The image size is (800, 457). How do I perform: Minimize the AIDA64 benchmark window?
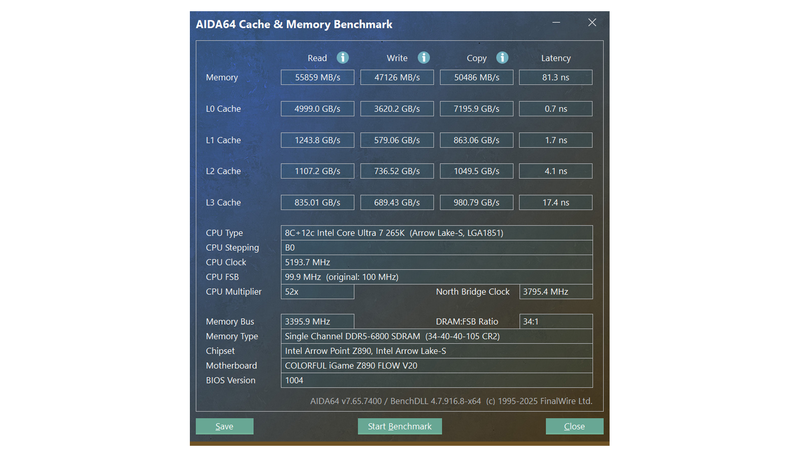(x=556, y=22)
